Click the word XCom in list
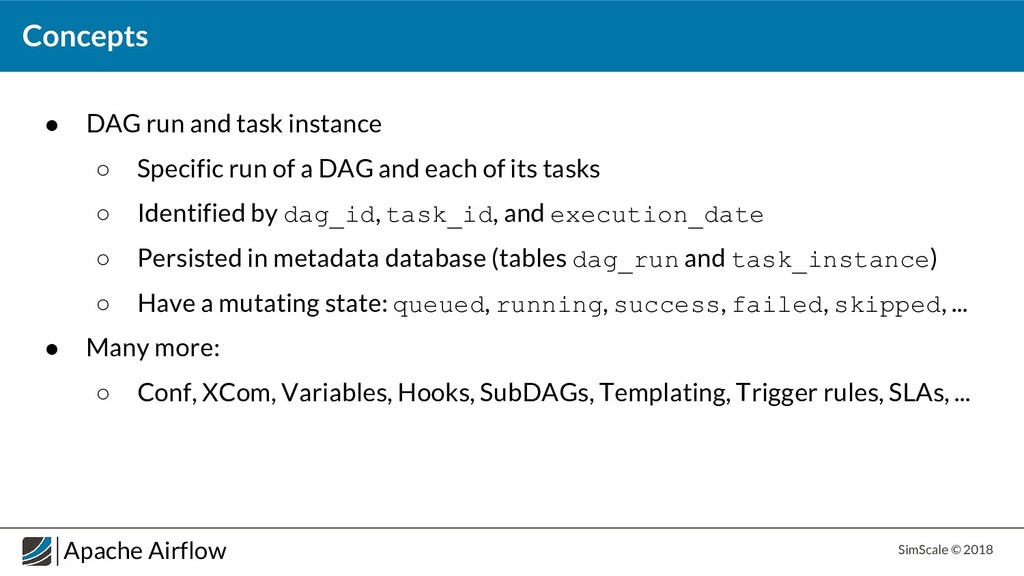 click(238, 393)
